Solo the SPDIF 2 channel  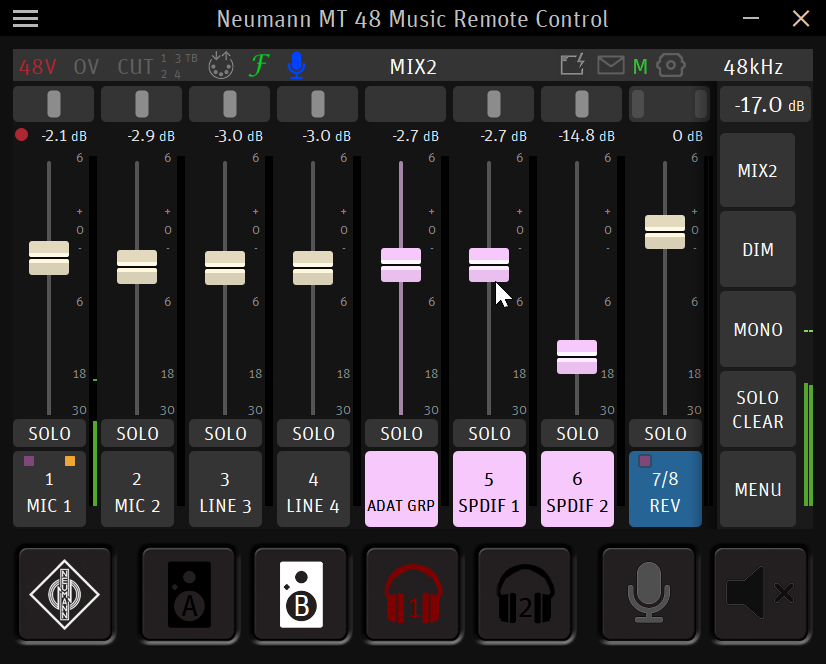(x=577, y=434)
